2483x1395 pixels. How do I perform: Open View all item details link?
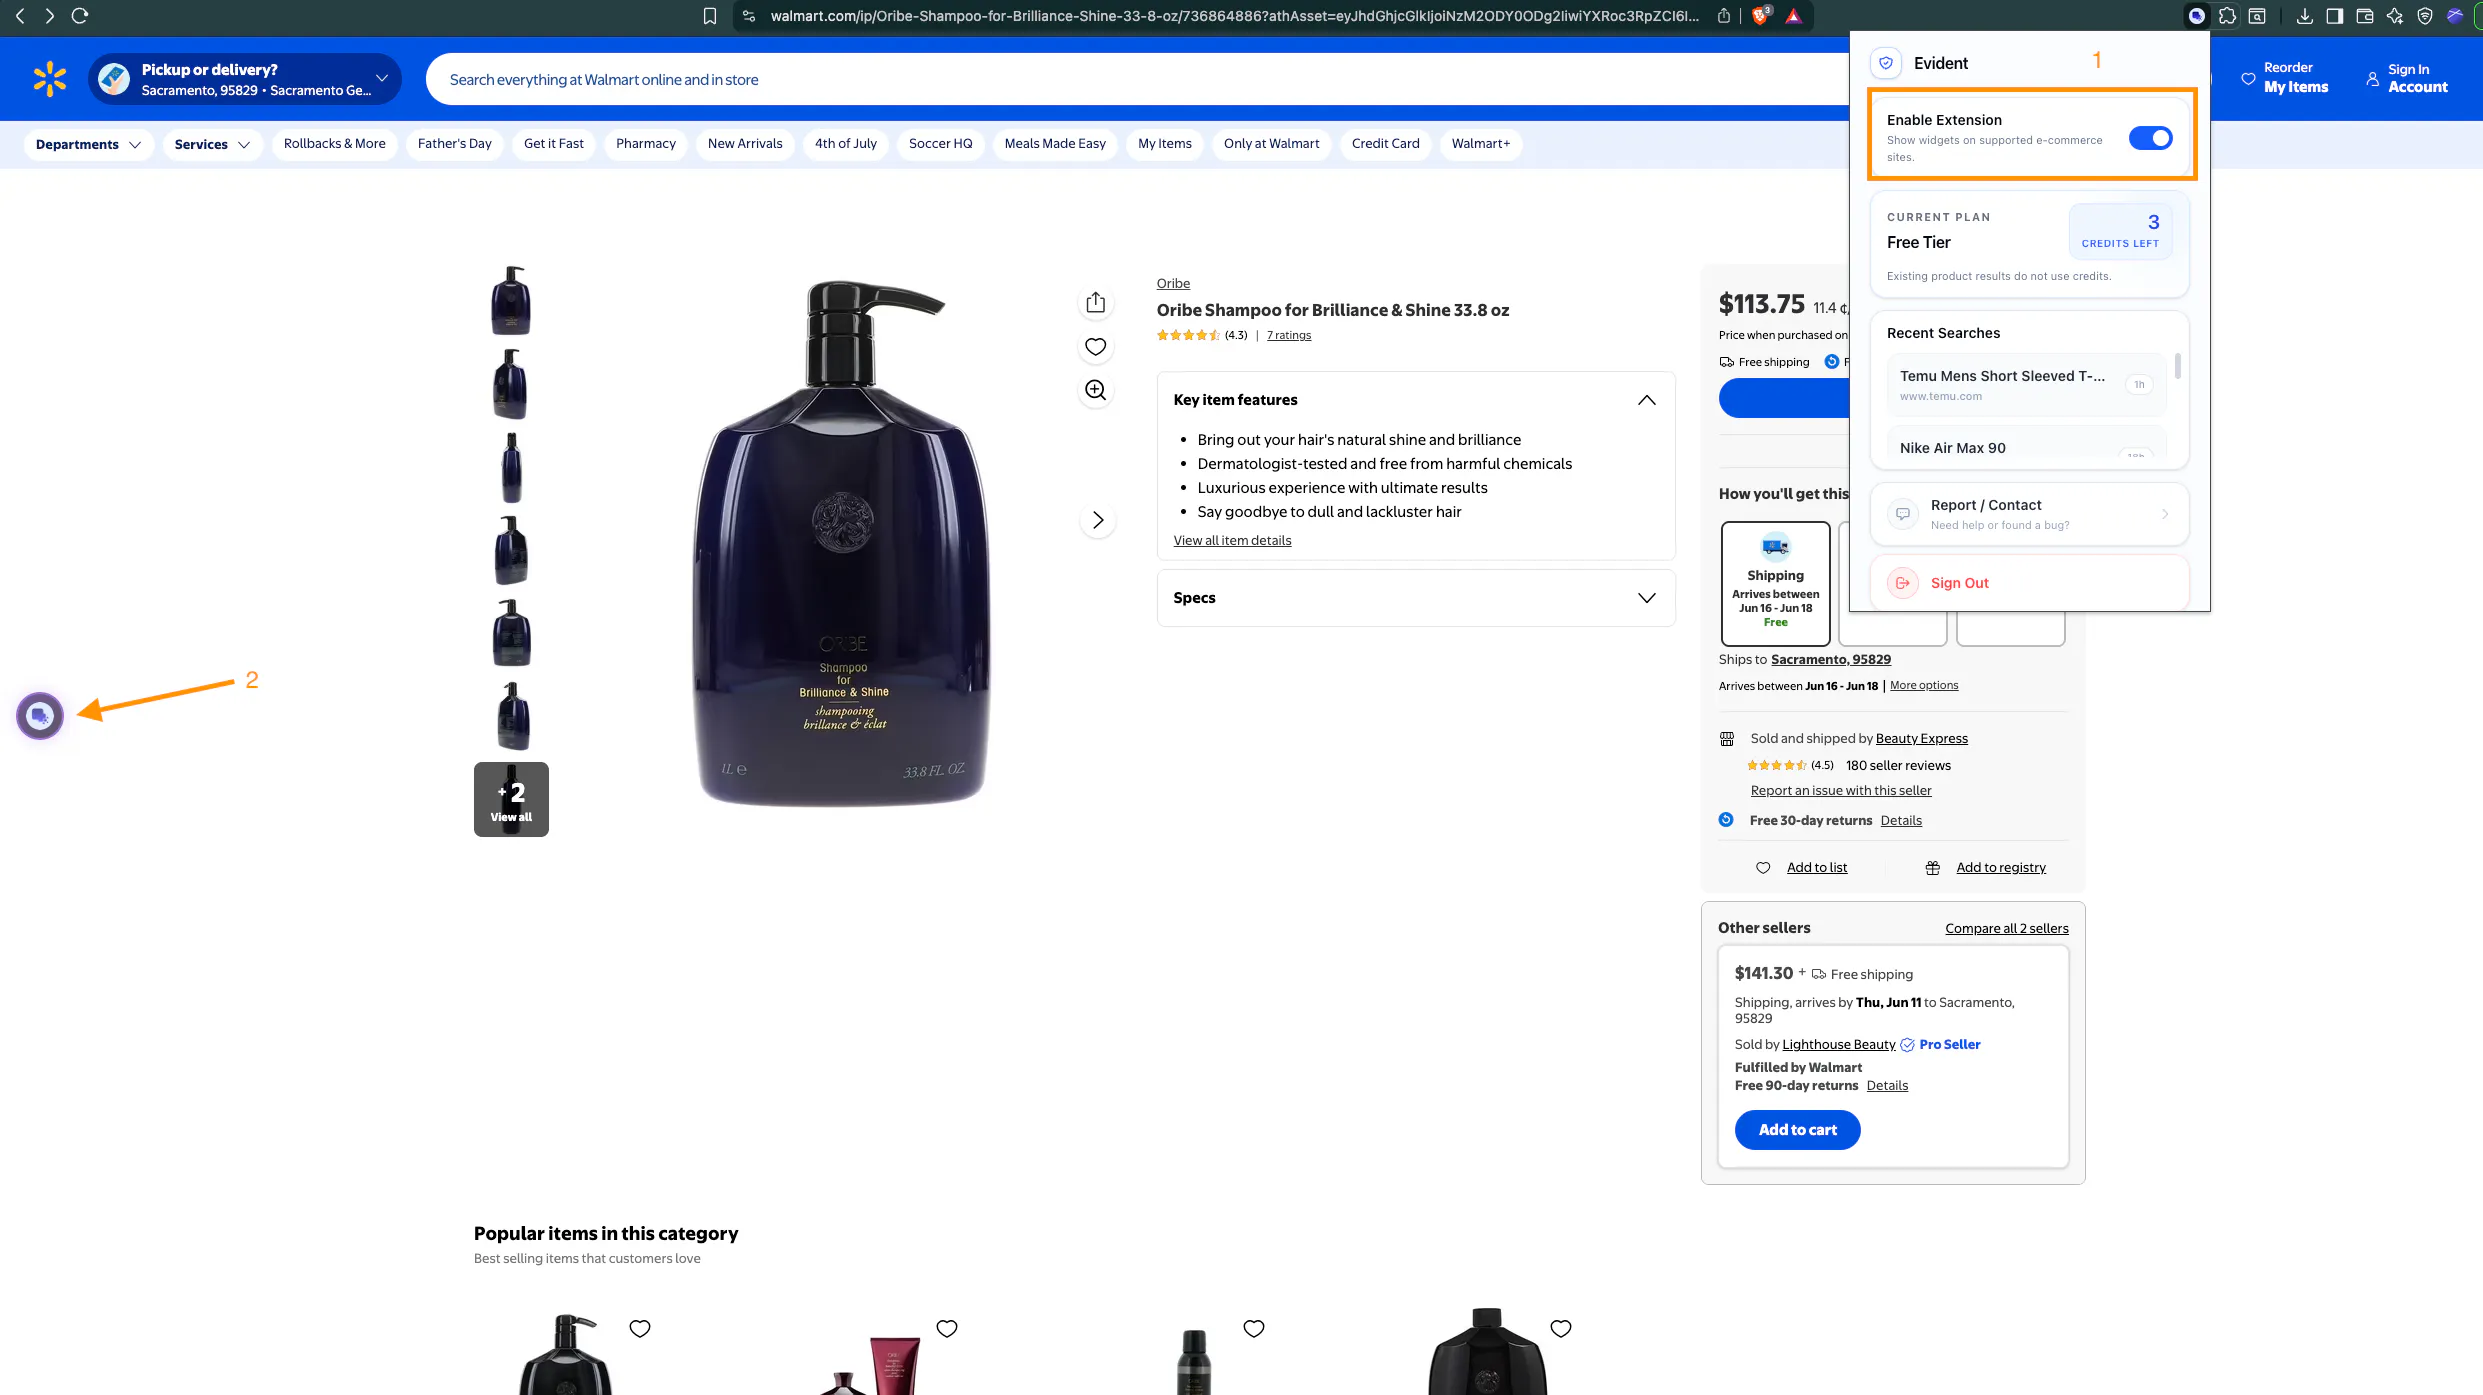click(1232, 540)
